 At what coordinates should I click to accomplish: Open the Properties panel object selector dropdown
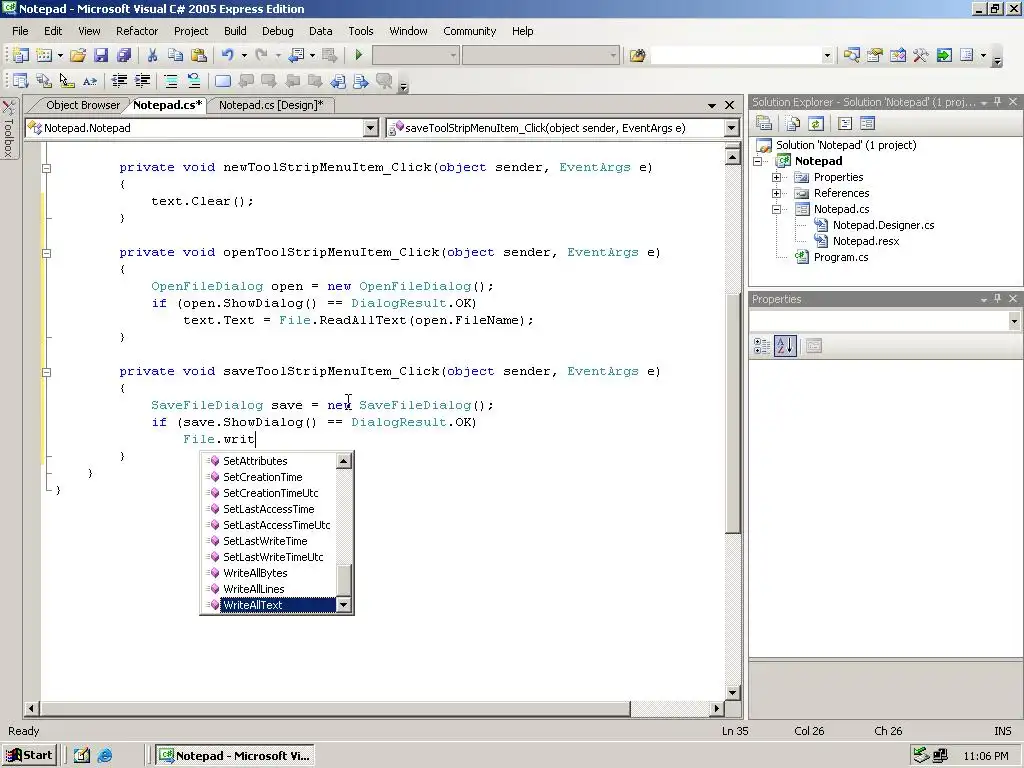point(1014,321)
